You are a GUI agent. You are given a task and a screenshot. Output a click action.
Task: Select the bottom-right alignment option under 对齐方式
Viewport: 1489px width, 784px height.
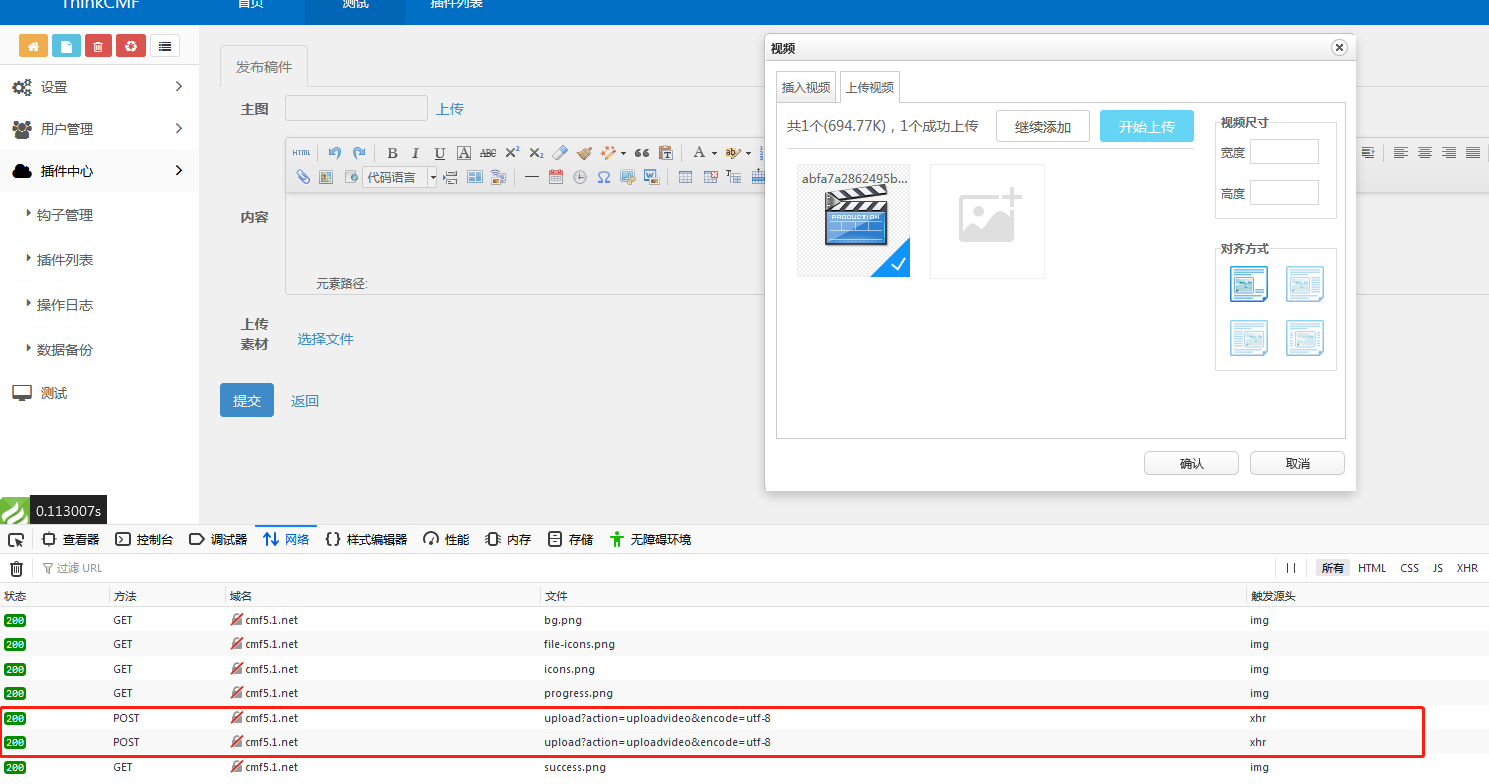coord(1305,338)
